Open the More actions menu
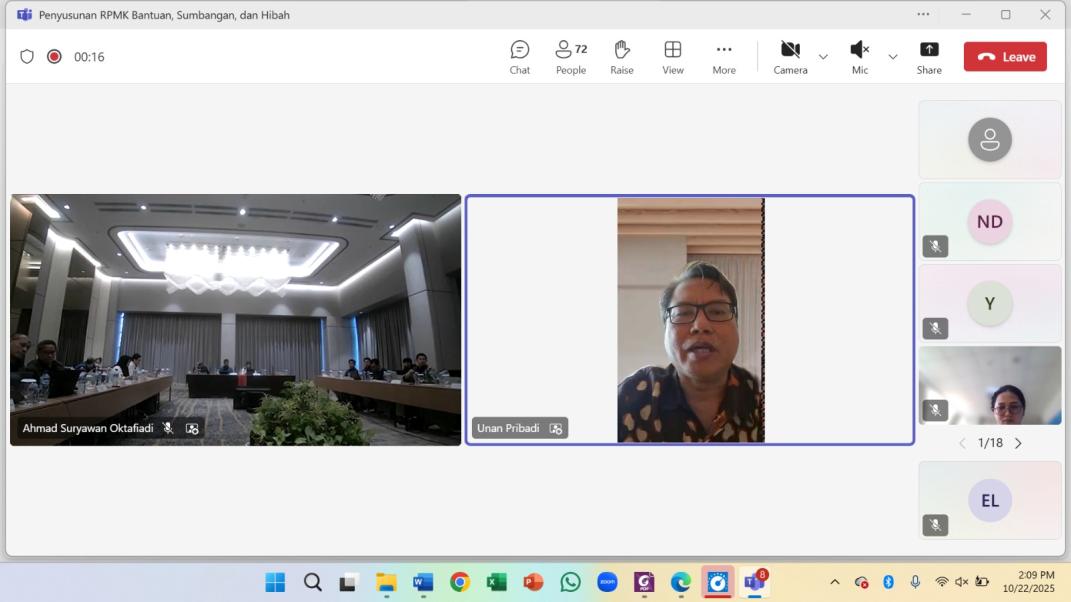 pos(724,57)
